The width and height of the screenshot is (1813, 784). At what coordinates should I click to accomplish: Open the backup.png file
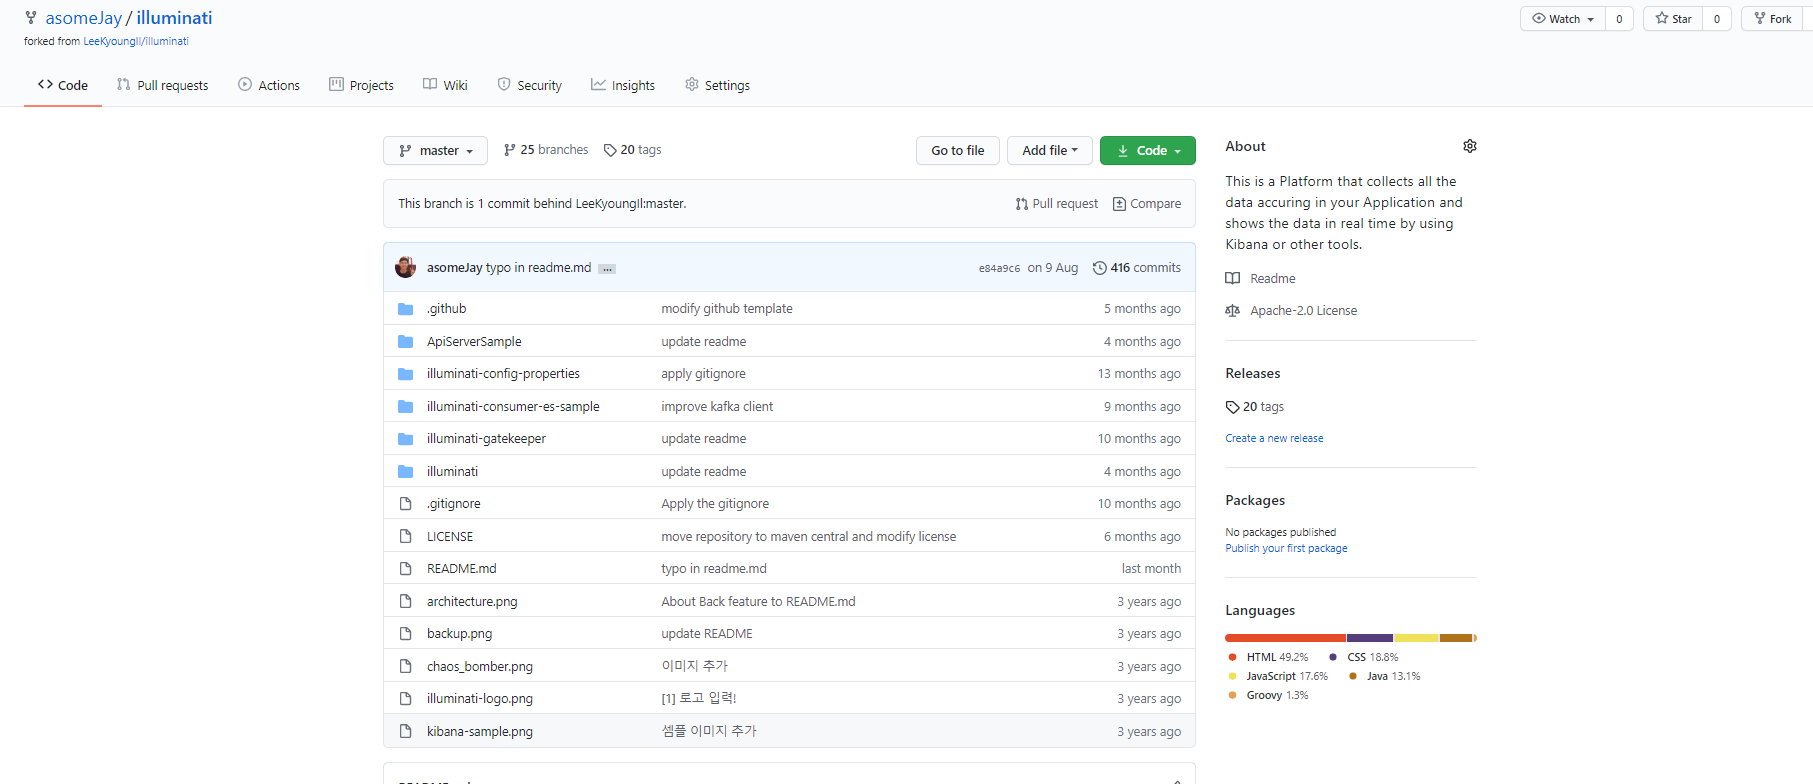coord(459,634)
